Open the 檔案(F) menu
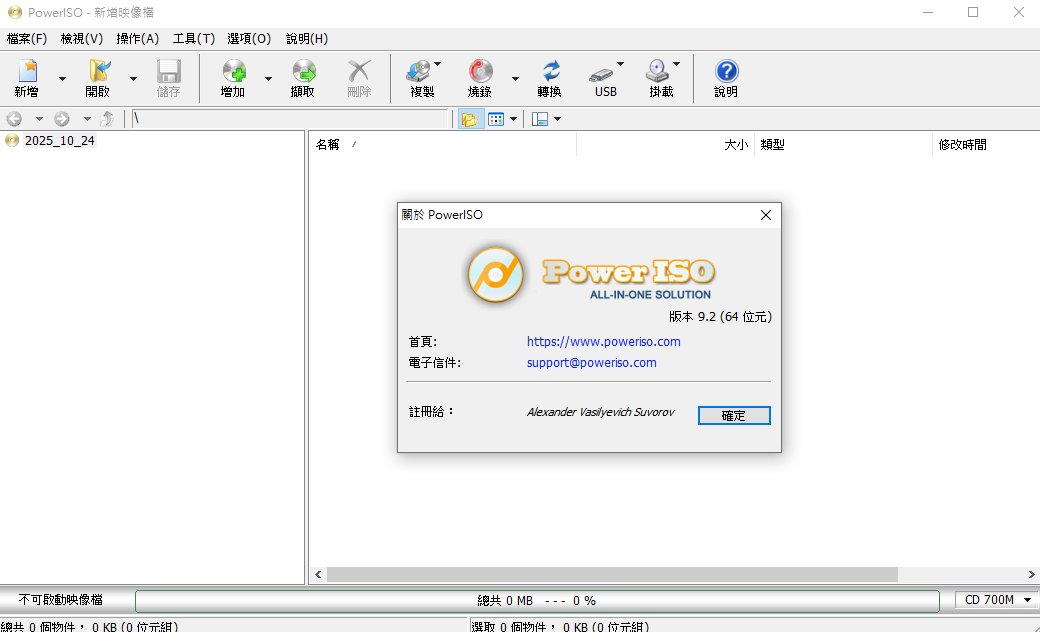This screenshot has height=632, width=1040. pos(27,39)
